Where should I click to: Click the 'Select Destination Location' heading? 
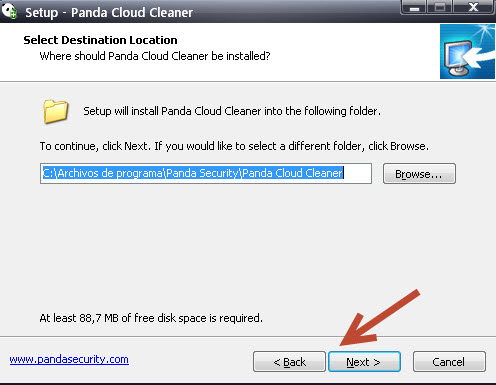click(100, 40)
